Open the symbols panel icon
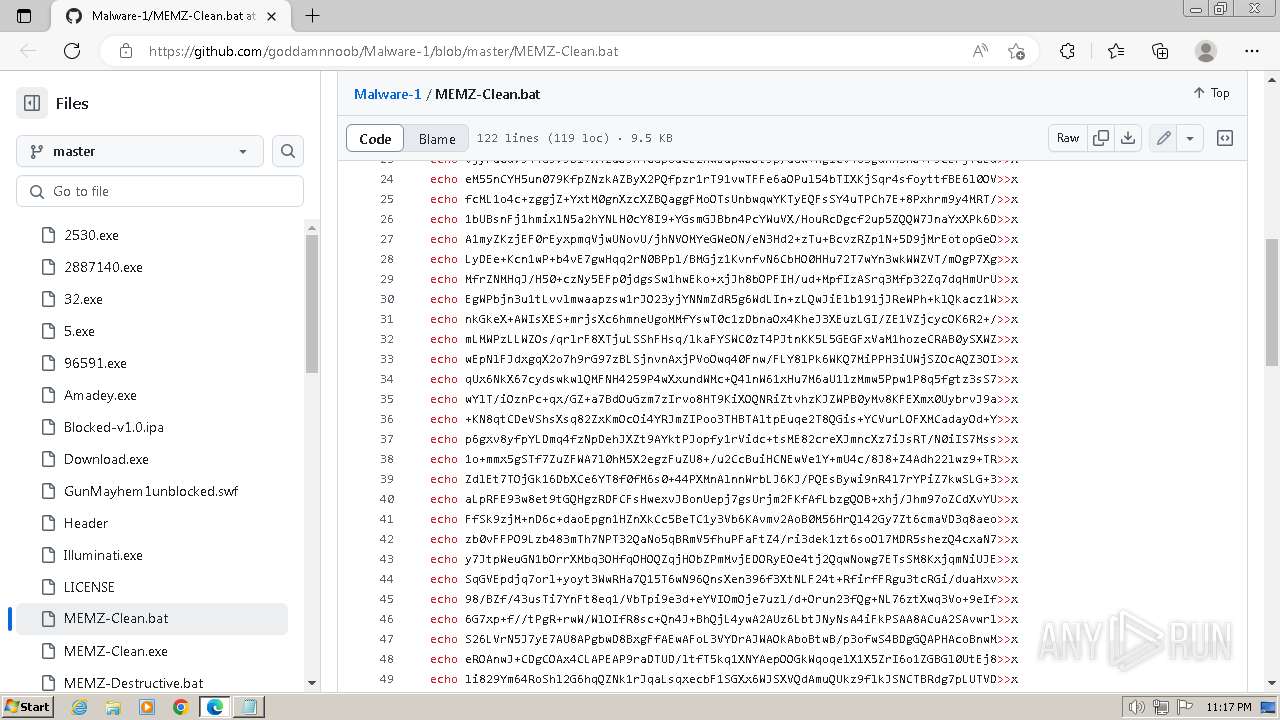The height and width of the screenshot is (720, 1280). tap(1225, 138)
